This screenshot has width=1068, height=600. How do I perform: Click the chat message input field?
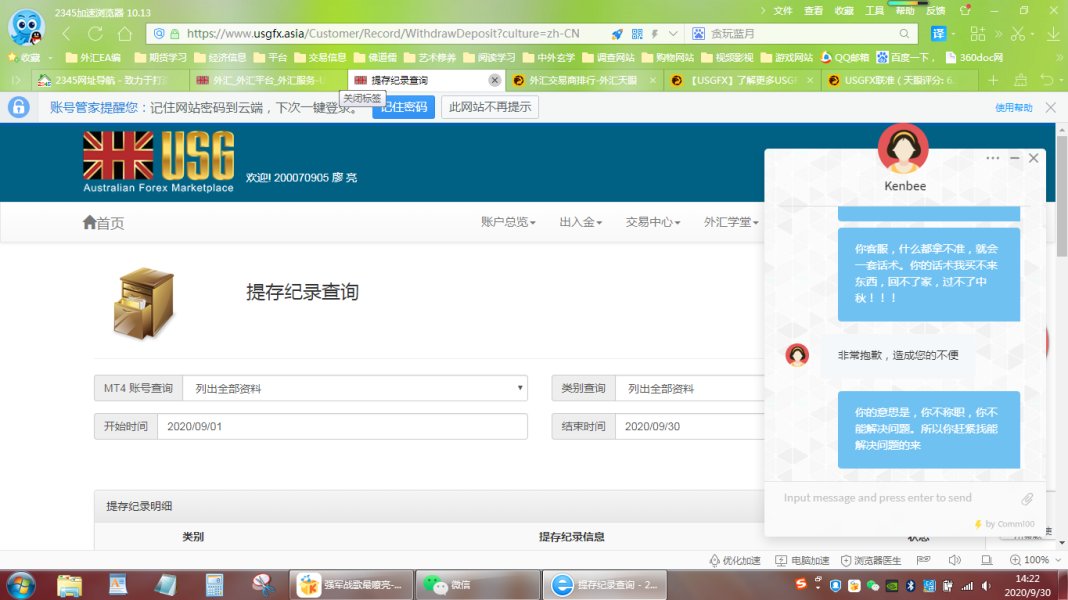[890, 498]
